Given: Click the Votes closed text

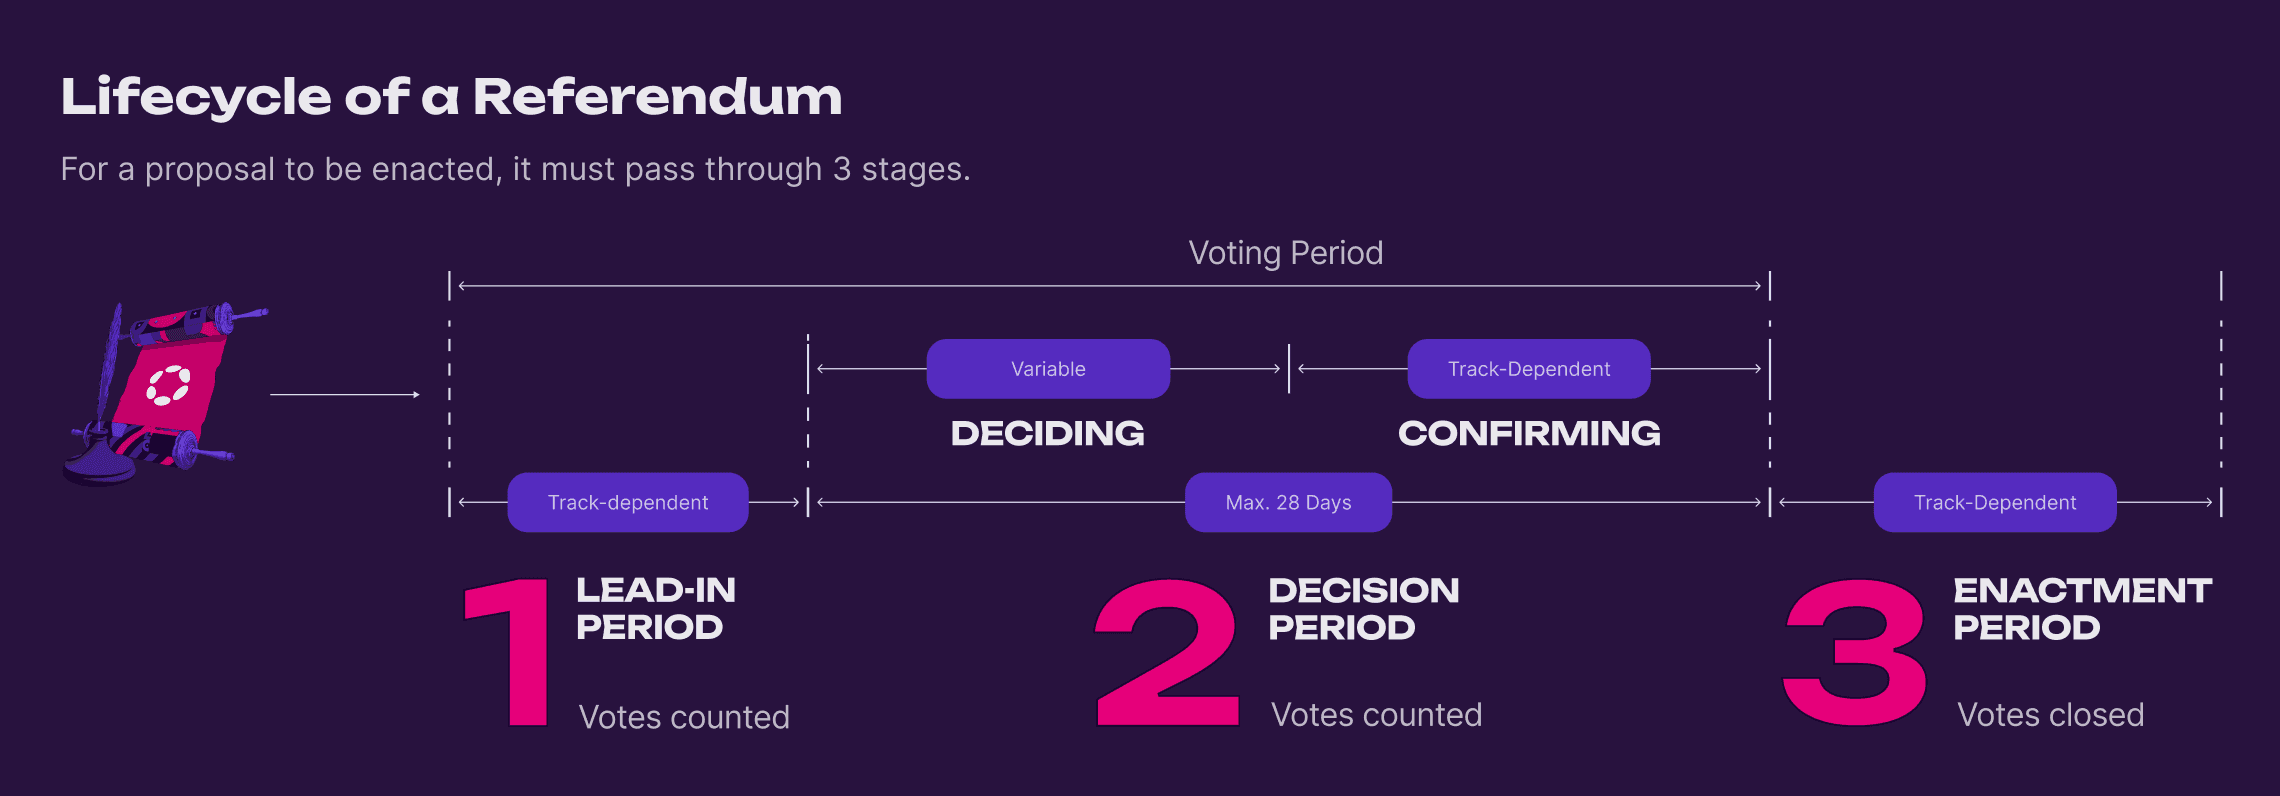Looking at the screenshot, I should (2050, 715).
